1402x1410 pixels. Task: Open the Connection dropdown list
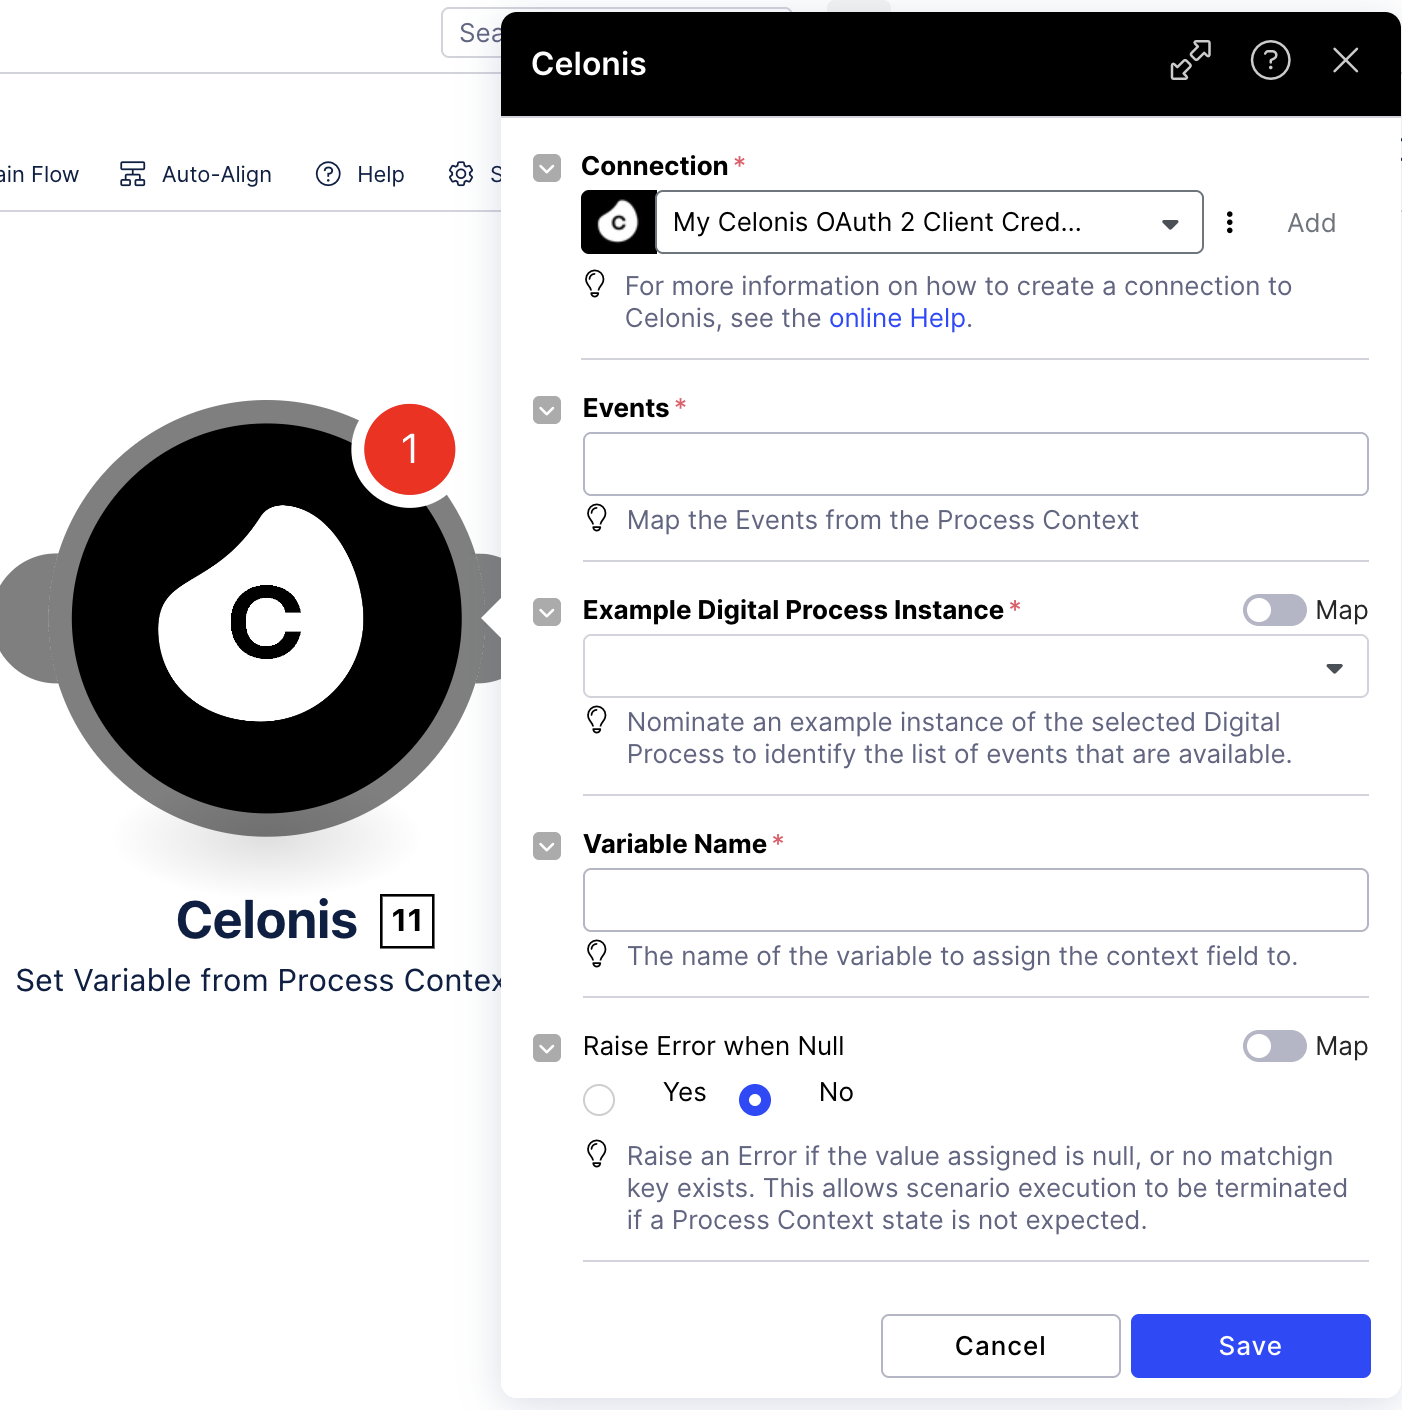coord(929,222)
